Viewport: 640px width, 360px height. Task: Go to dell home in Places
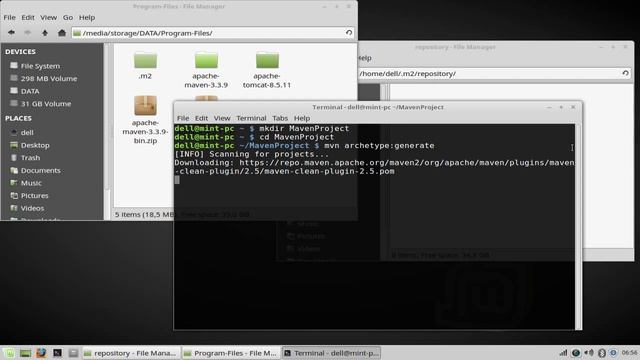(22, 132)
